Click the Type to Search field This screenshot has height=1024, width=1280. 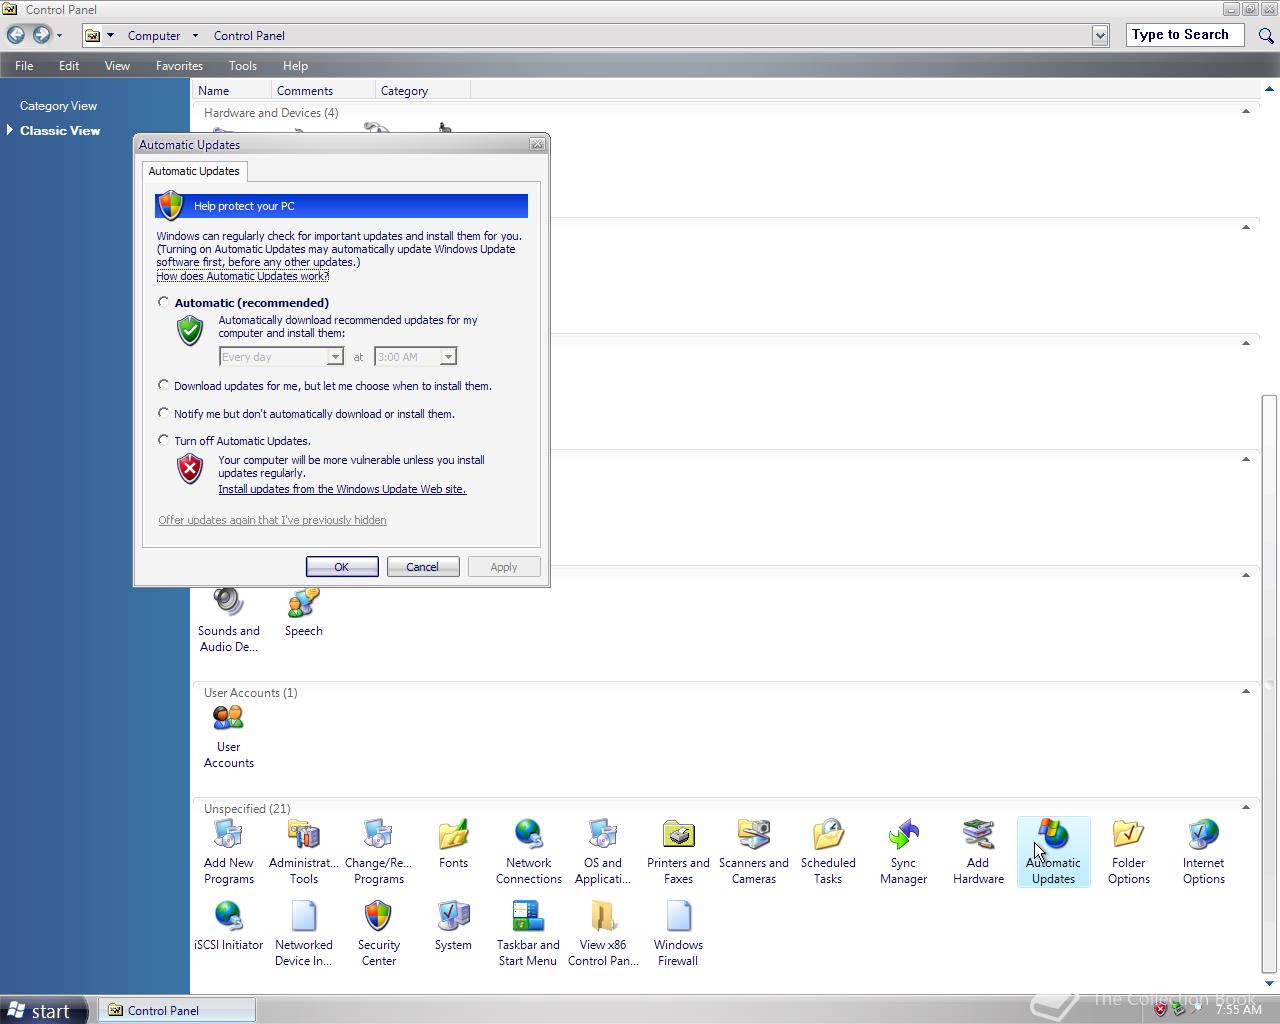click(1185, 35)
